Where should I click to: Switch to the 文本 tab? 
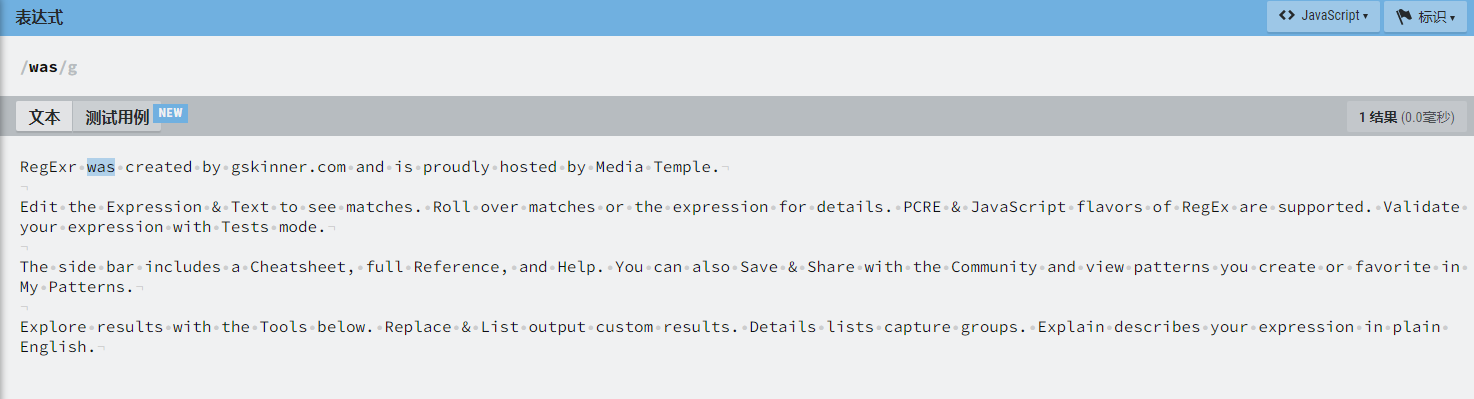click(x=44, y=117)
